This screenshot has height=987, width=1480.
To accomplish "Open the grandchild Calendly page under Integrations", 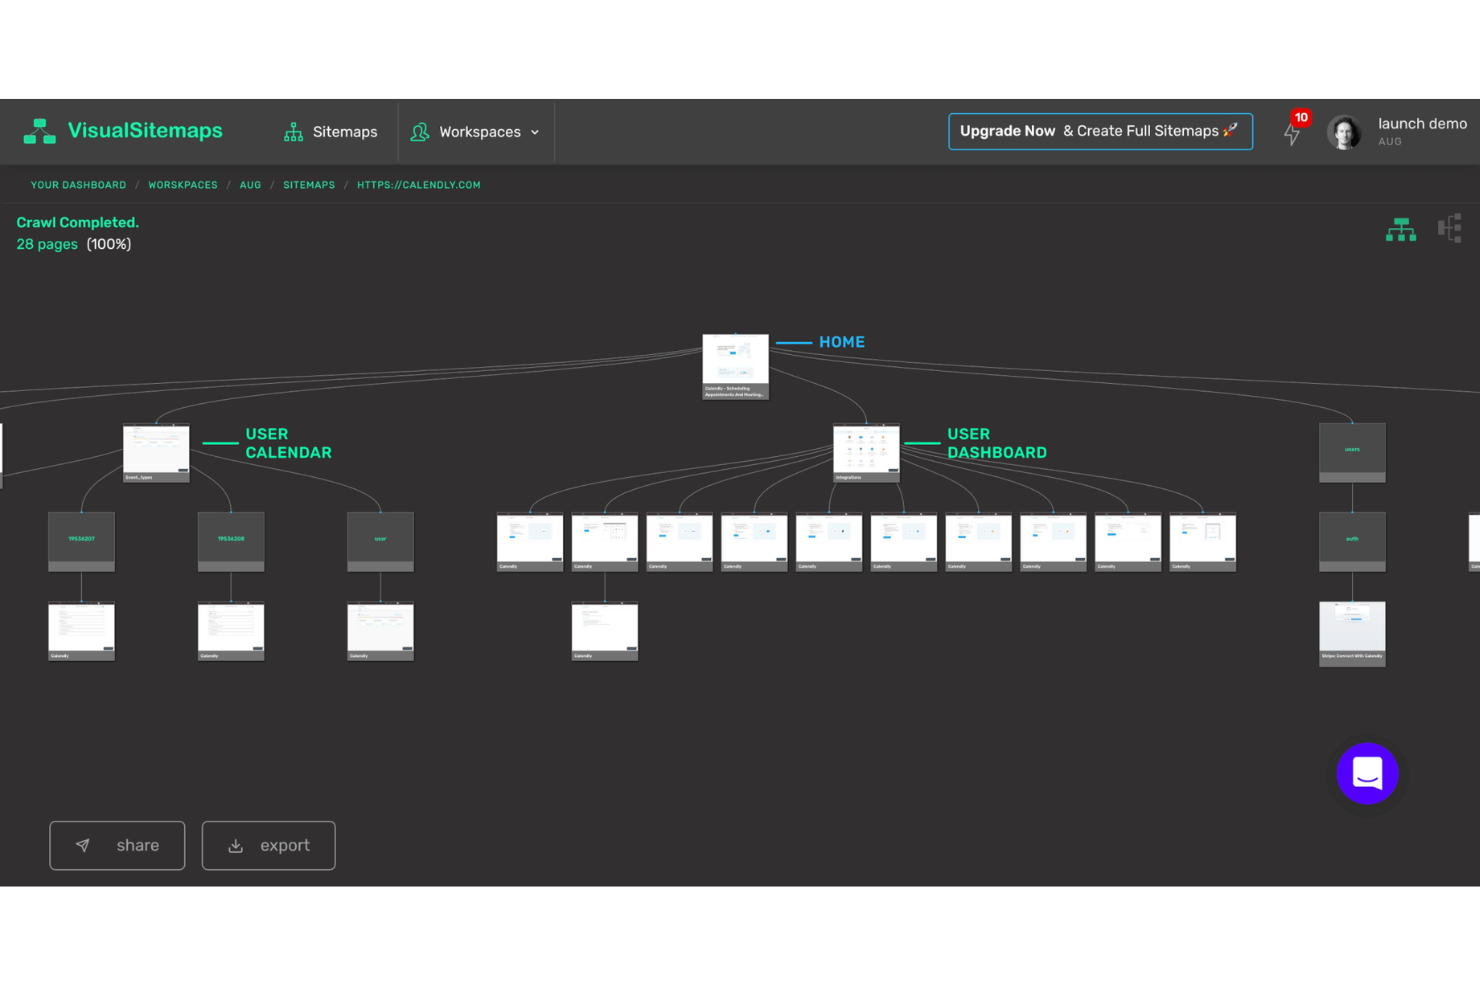I will point(605,632).
